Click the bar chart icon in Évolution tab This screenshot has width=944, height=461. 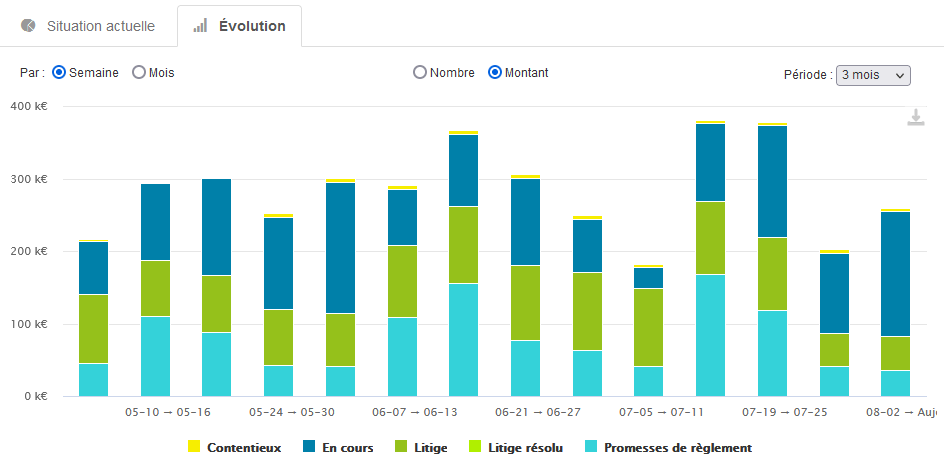(x=200, y=25)
